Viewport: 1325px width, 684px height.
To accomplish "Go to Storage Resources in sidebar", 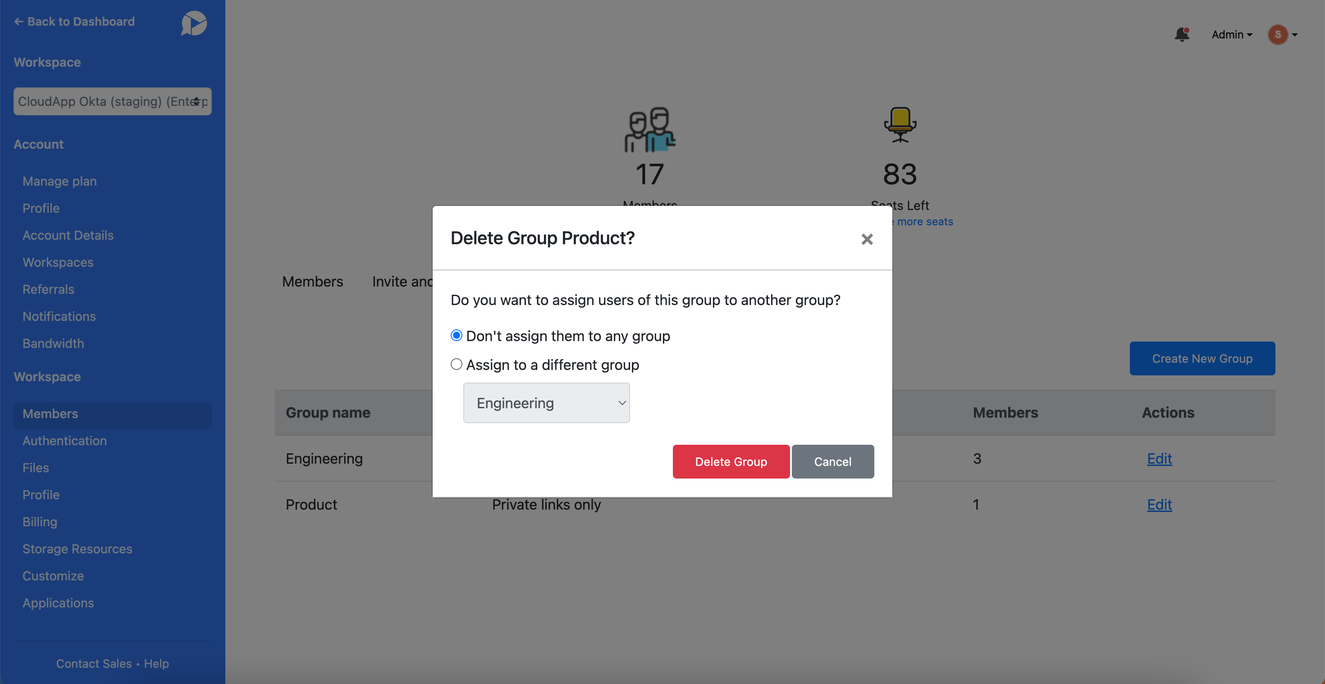I will click(77, 549).
